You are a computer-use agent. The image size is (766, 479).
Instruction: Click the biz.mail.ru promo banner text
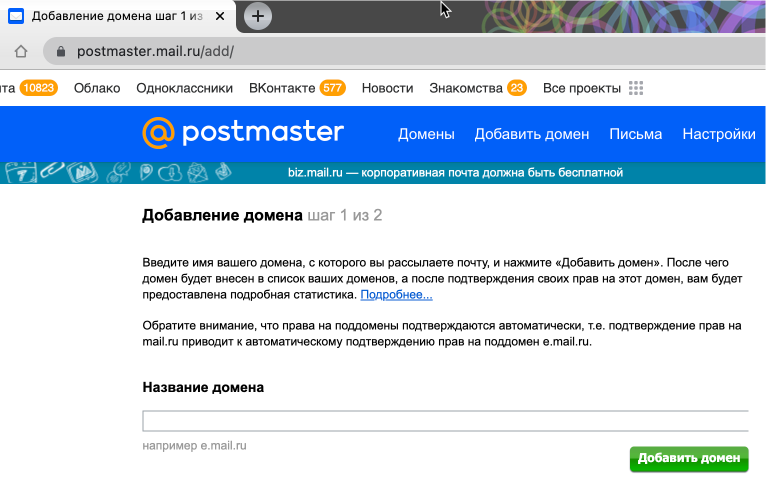click(455, 172)
